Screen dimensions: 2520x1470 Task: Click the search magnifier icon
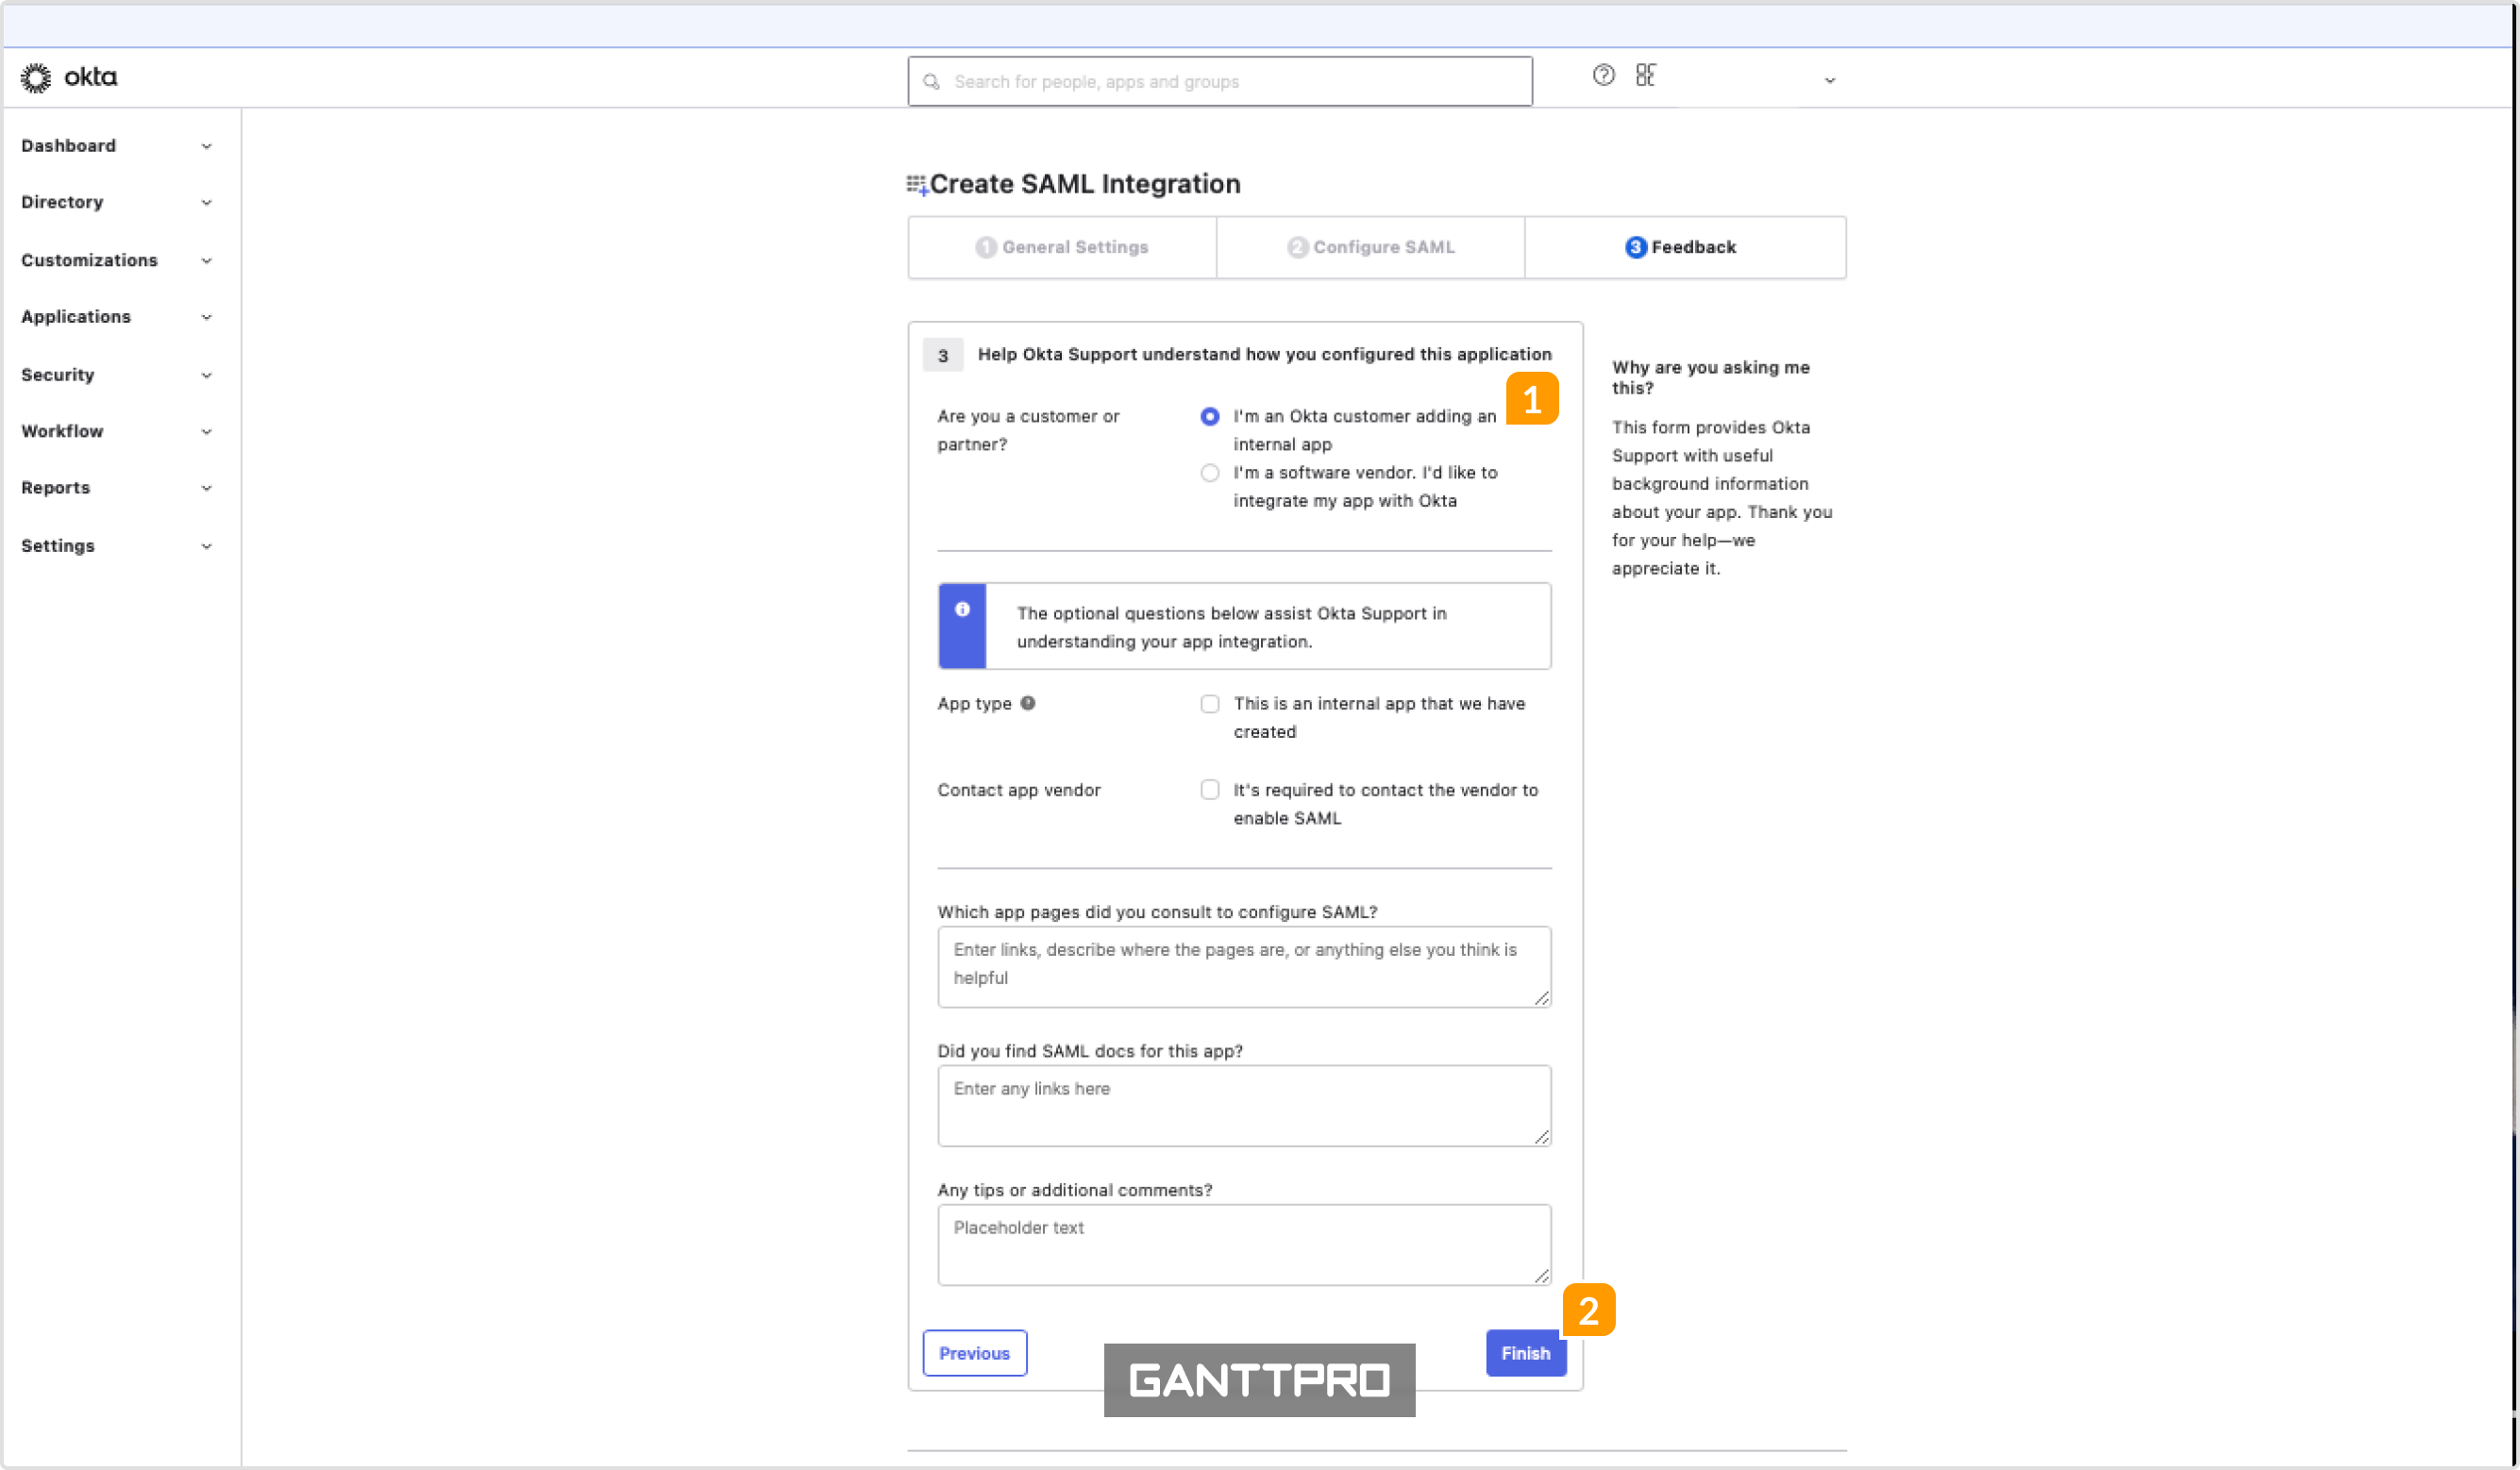pos(931,82)
